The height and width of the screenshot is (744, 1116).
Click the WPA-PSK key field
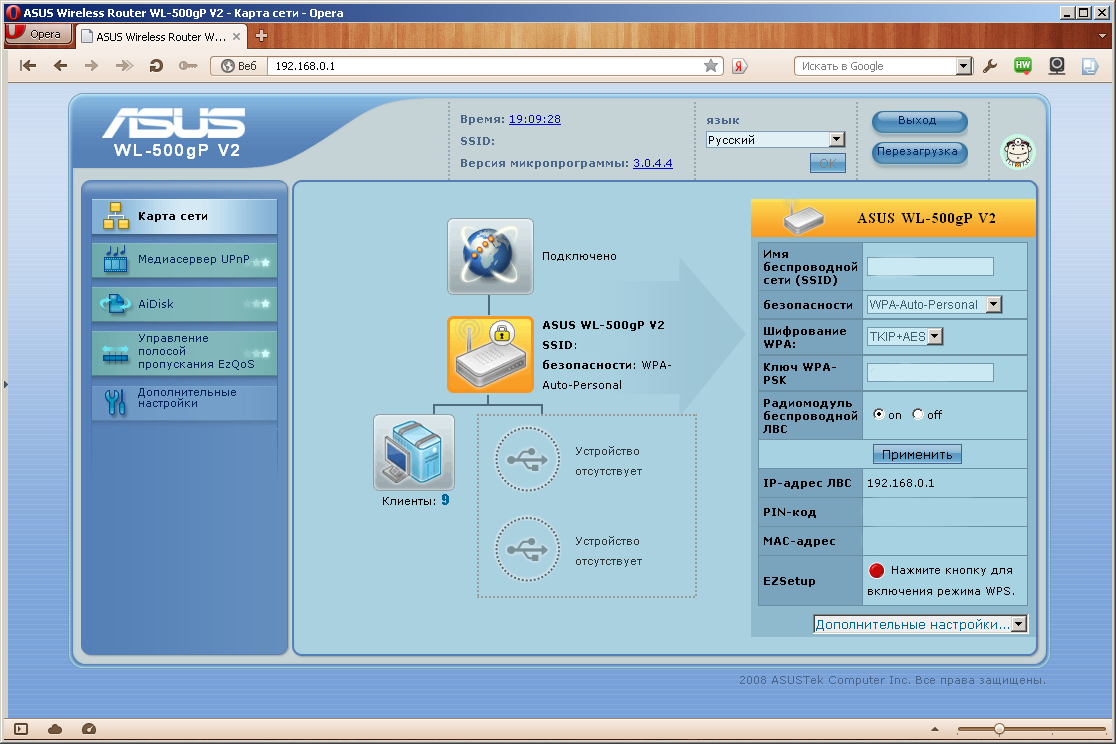coord(930,372)
